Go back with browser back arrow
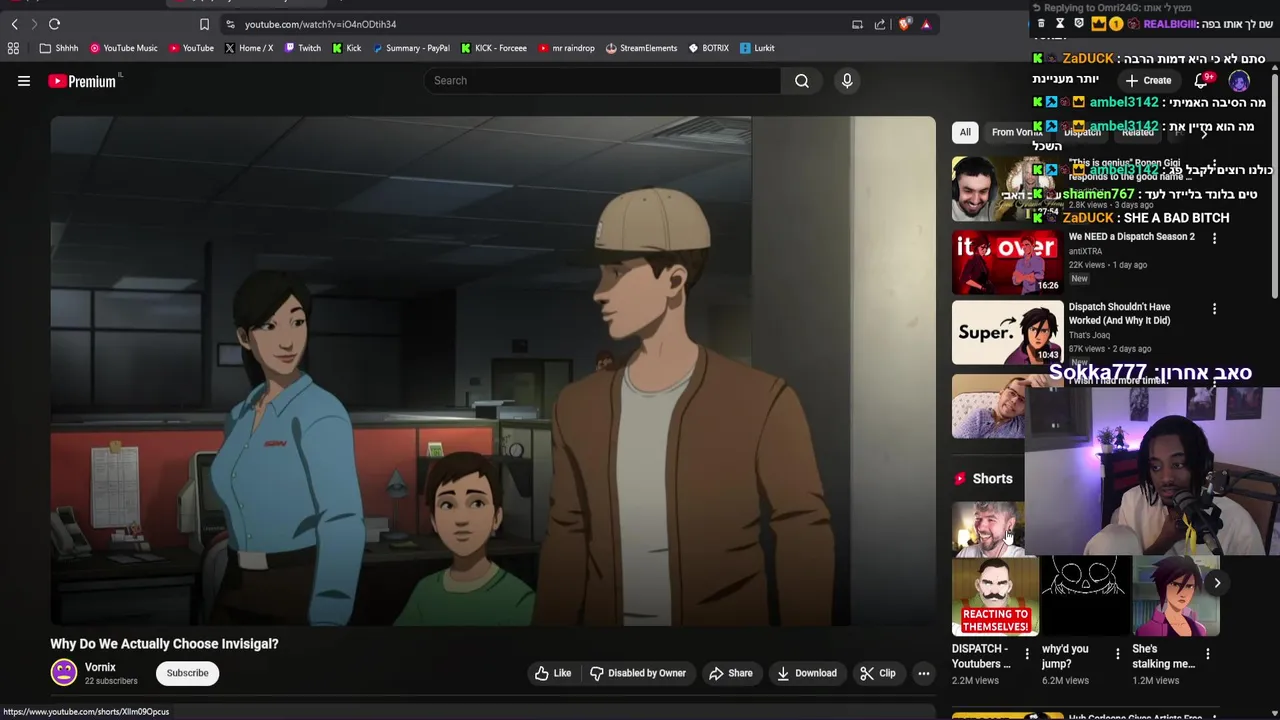The width and height of the screenshot is (1280, 720). coord(15,24)
